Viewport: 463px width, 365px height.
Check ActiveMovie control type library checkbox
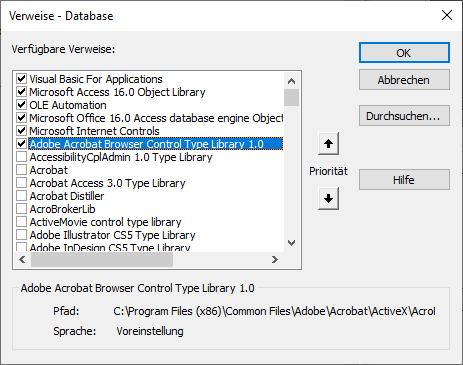coord(22,222)
